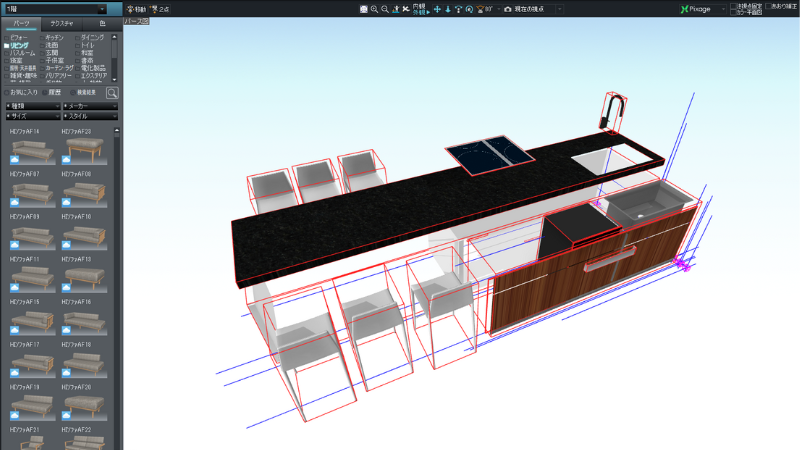Select the HDソファAF14 sofa thumbnail
This screenshot has width=800, height=450.
click(x=34, y=148)
